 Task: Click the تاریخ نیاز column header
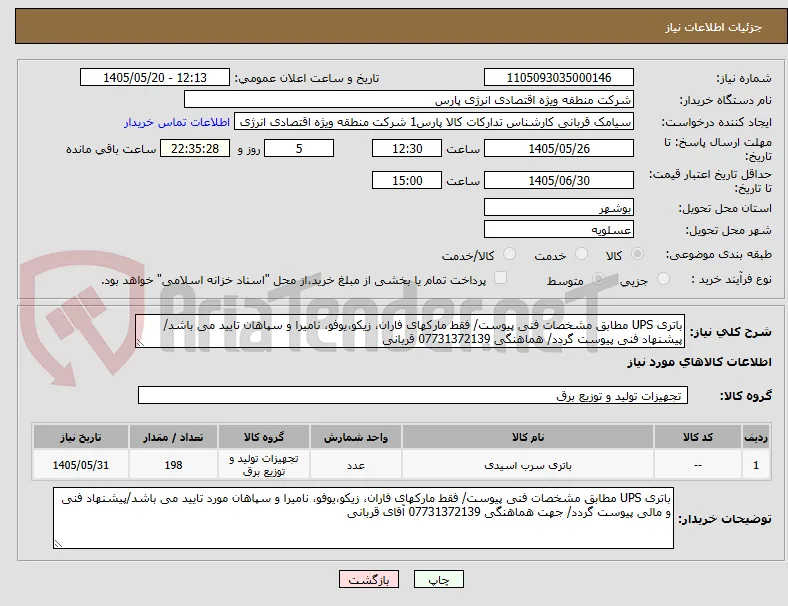80,437
